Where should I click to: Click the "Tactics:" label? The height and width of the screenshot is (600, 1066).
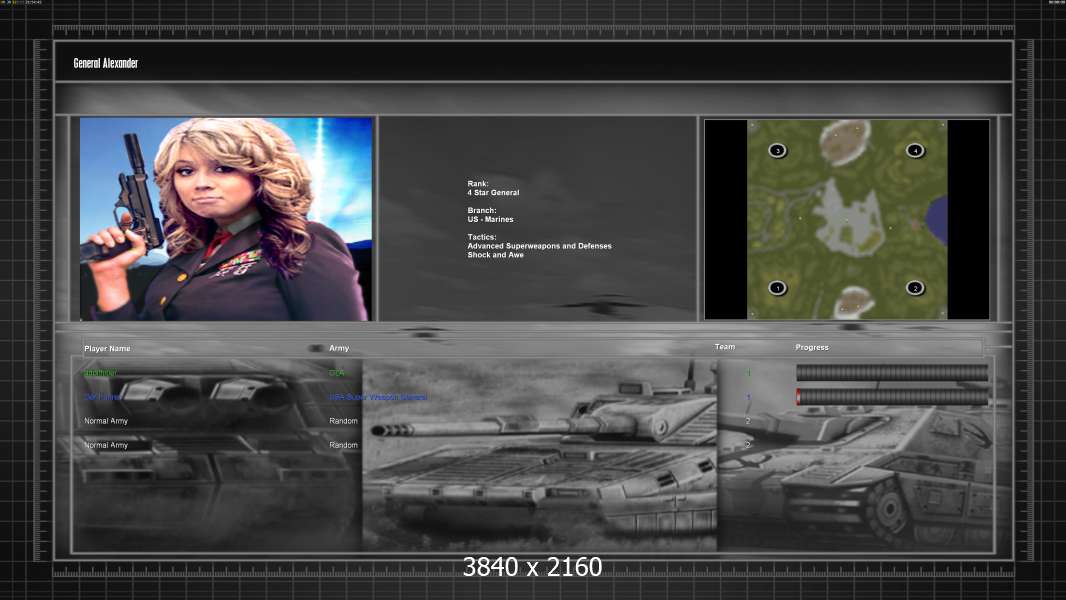coord(481,237)
